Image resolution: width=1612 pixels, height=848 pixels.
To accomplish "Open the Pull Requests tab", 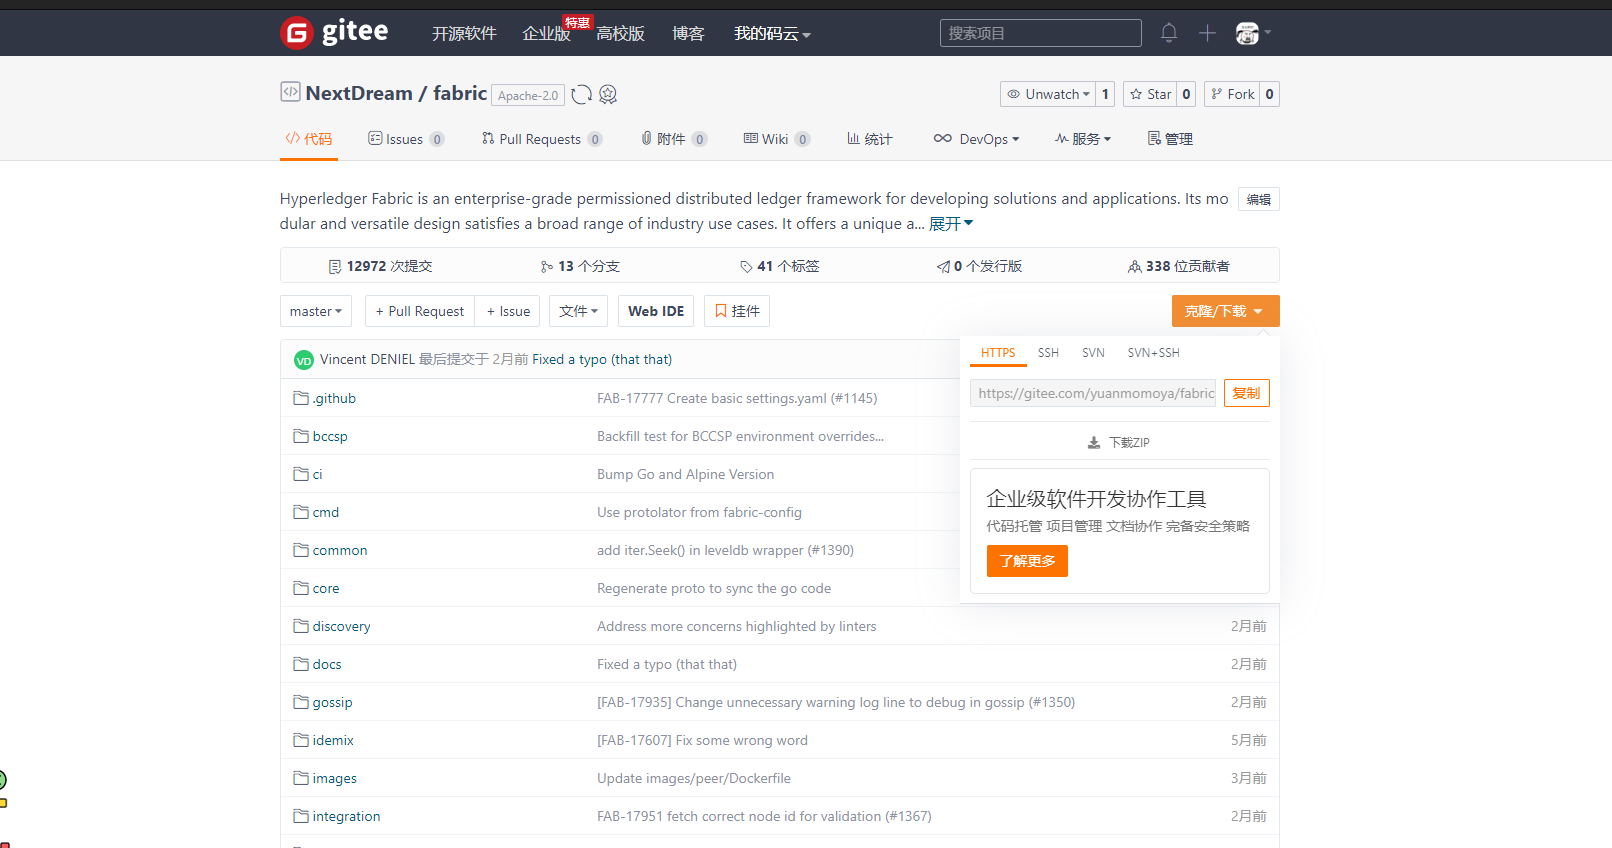I will [x=541, y=139].
